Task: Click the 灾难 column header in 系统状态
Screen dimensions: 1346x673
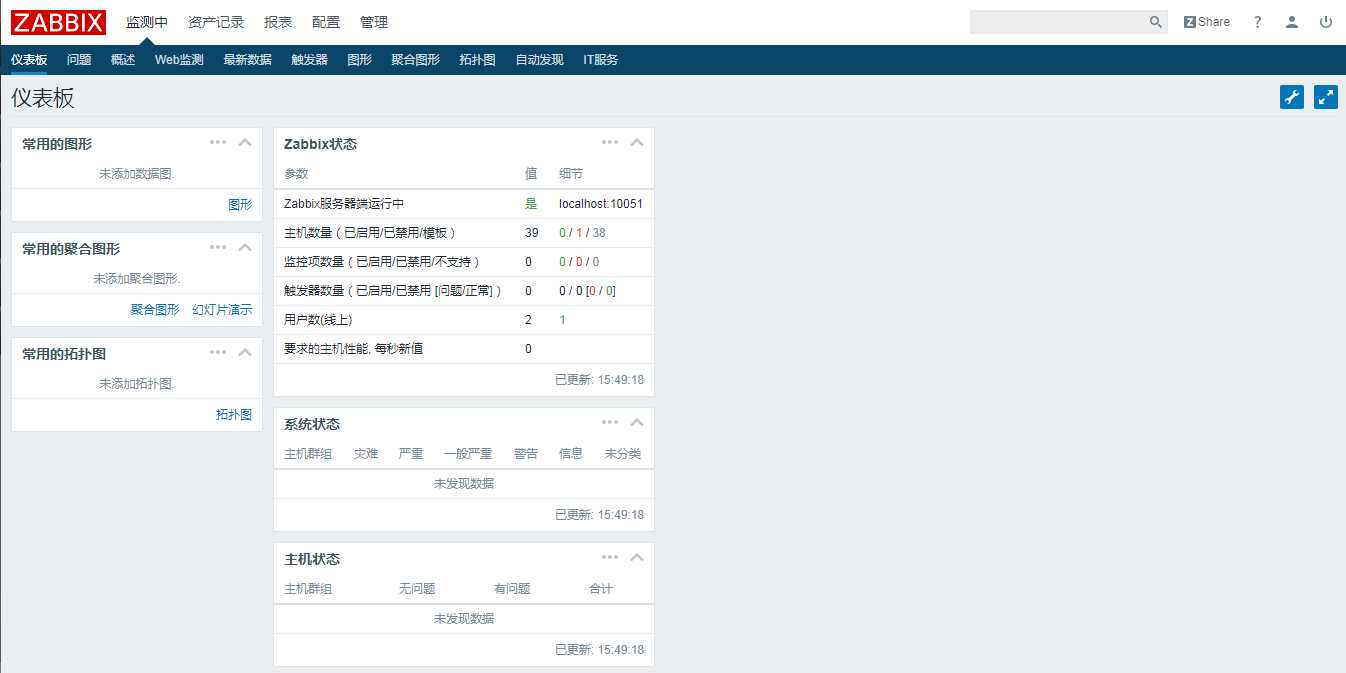Action: tap(365, 454)
